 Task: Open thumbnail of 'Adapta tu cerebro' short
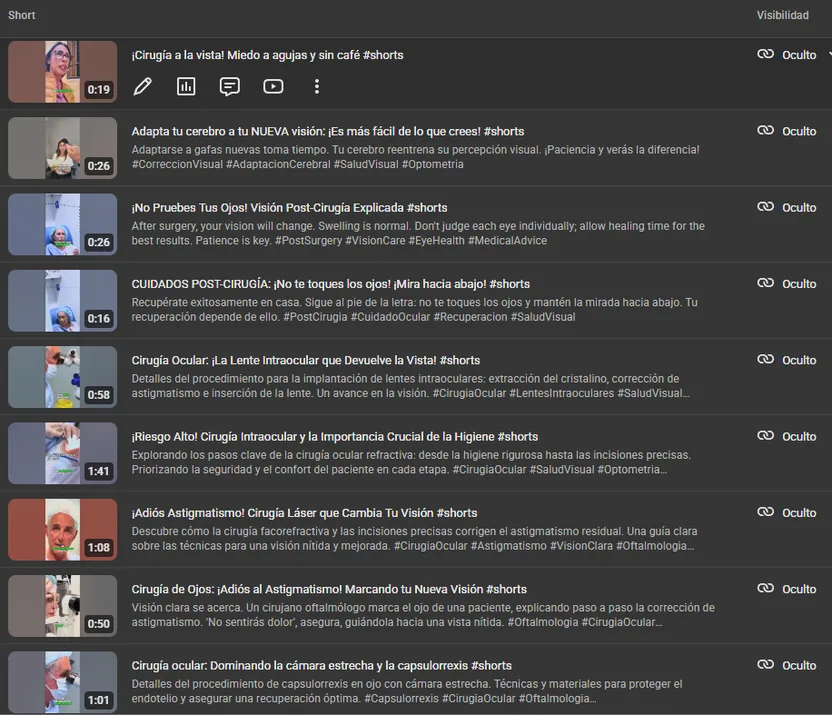tap(63, 148)
